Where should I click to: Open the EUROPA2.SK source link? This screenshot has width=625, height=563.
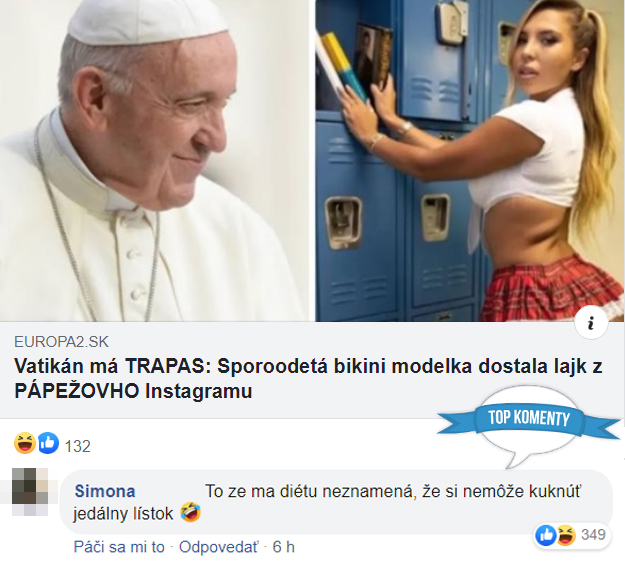[61, 342]
